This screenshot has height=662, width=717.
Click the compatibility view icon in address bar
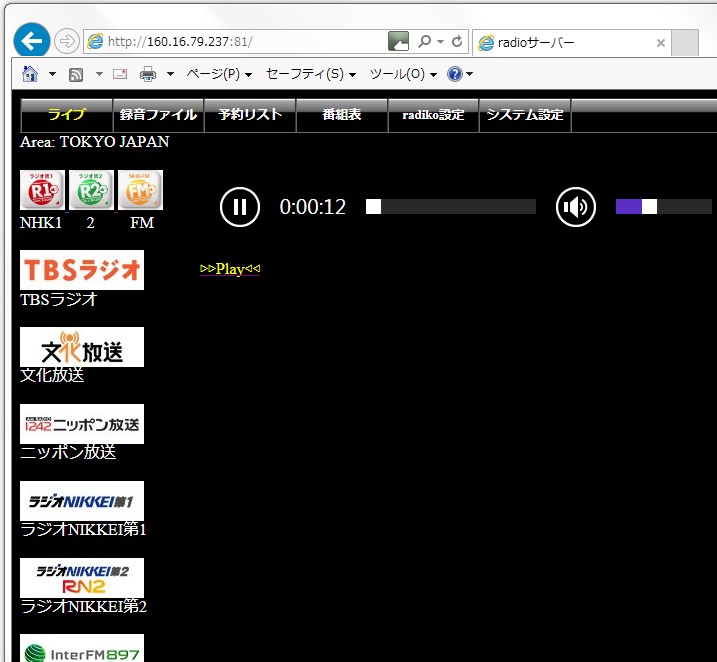(398, 42)
